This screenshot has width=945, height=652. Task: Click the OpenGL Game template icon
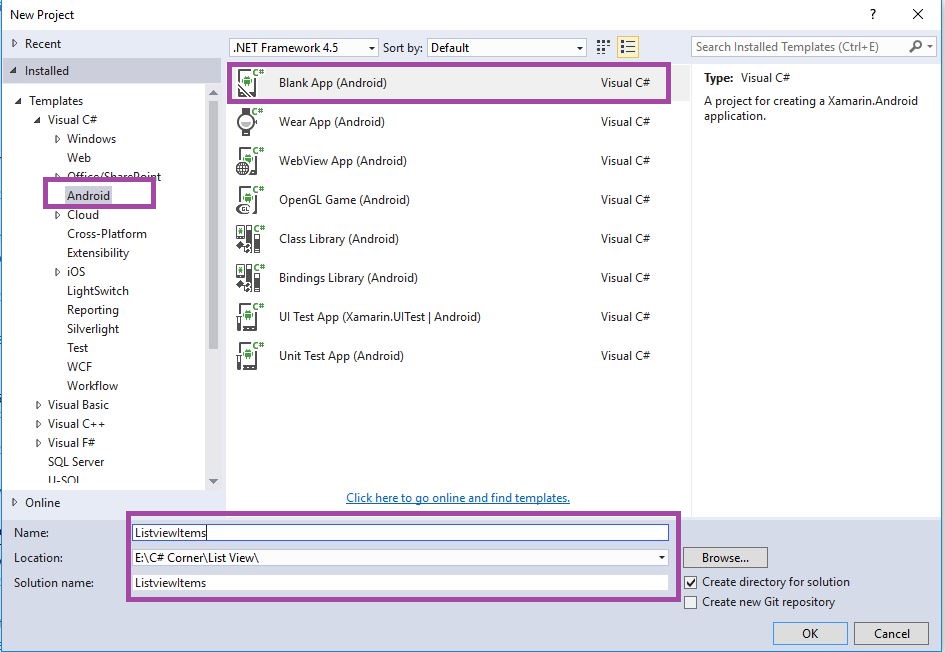point(250,200)
